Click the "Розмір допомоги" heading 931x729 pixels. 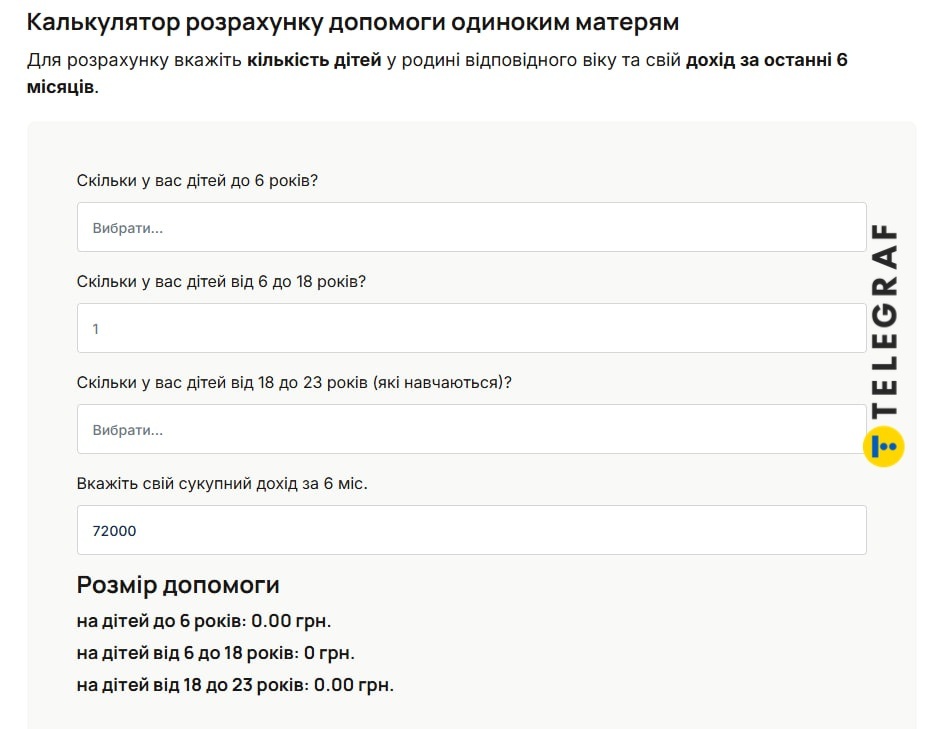178,585
